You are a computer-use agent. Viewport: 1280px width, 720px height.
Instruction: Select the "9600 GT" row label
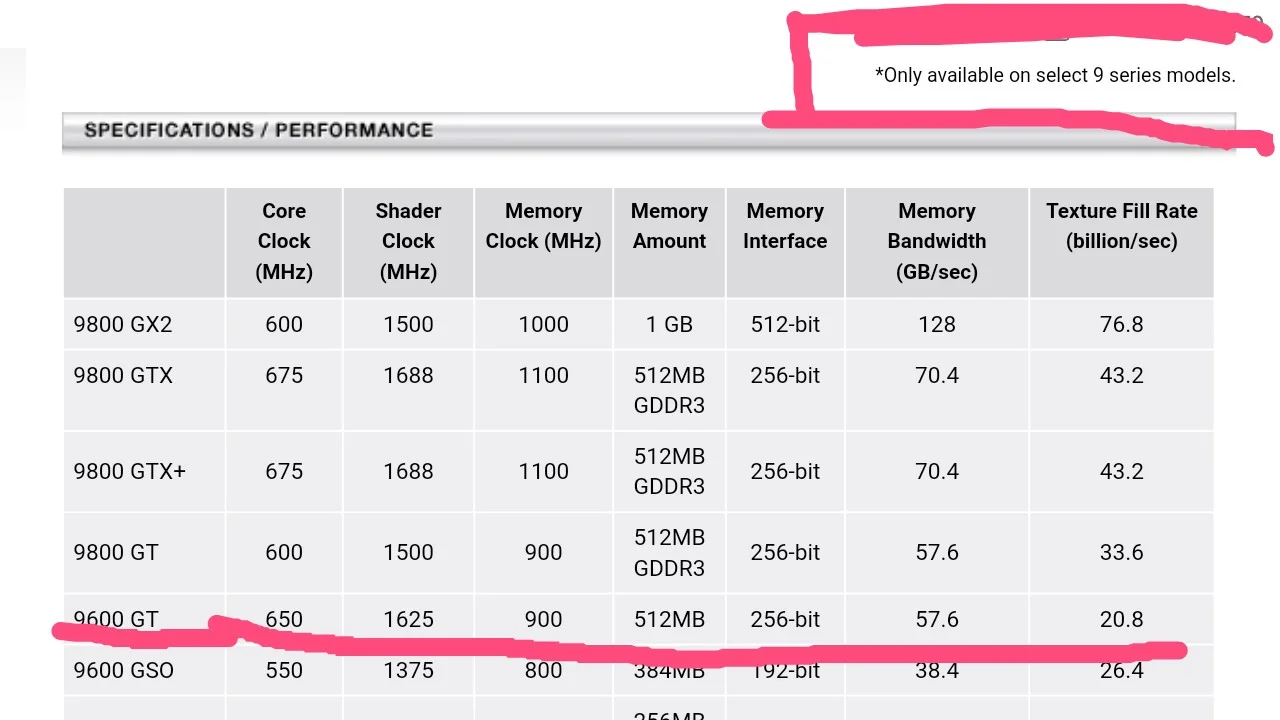click(x=116, y=619)
